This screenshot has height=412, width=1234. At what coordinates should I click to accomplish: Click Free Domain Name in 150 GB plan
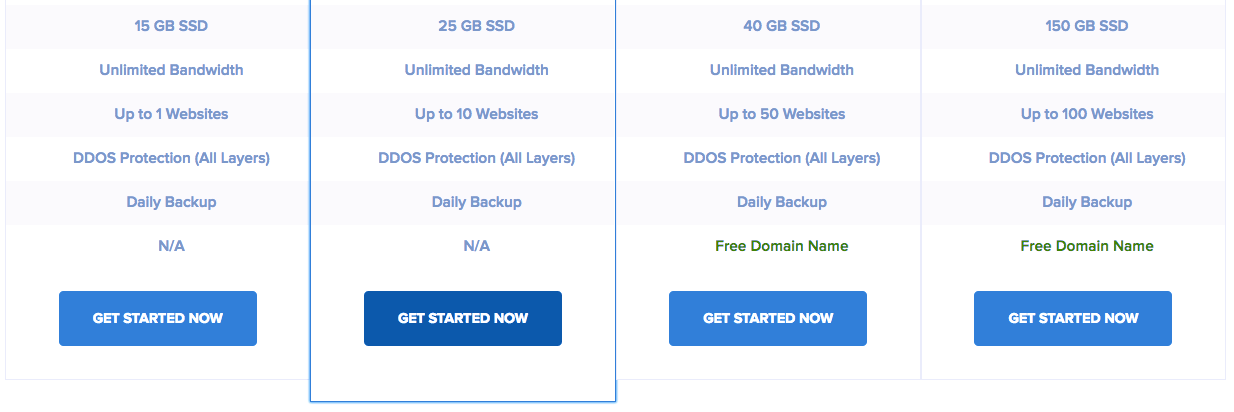[1087, 246]
